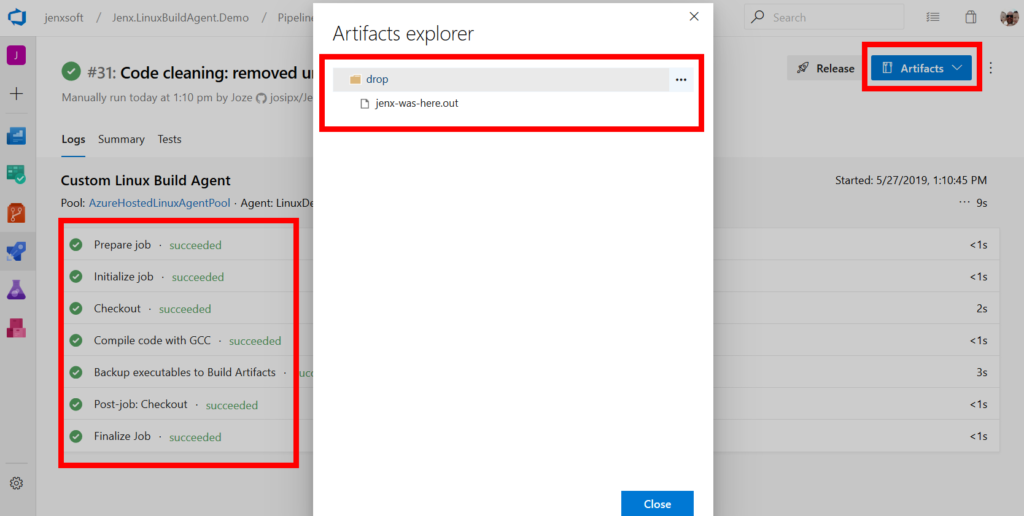Open Pipelines rocket icon in sidebar

[x=16, y=251]
